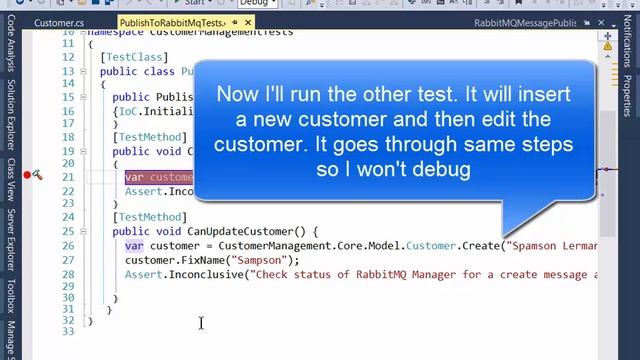This screenshot has width=640, height=360.
Task: Toggle the breakpoint dot on line 21
Action: tap(27, 175)
